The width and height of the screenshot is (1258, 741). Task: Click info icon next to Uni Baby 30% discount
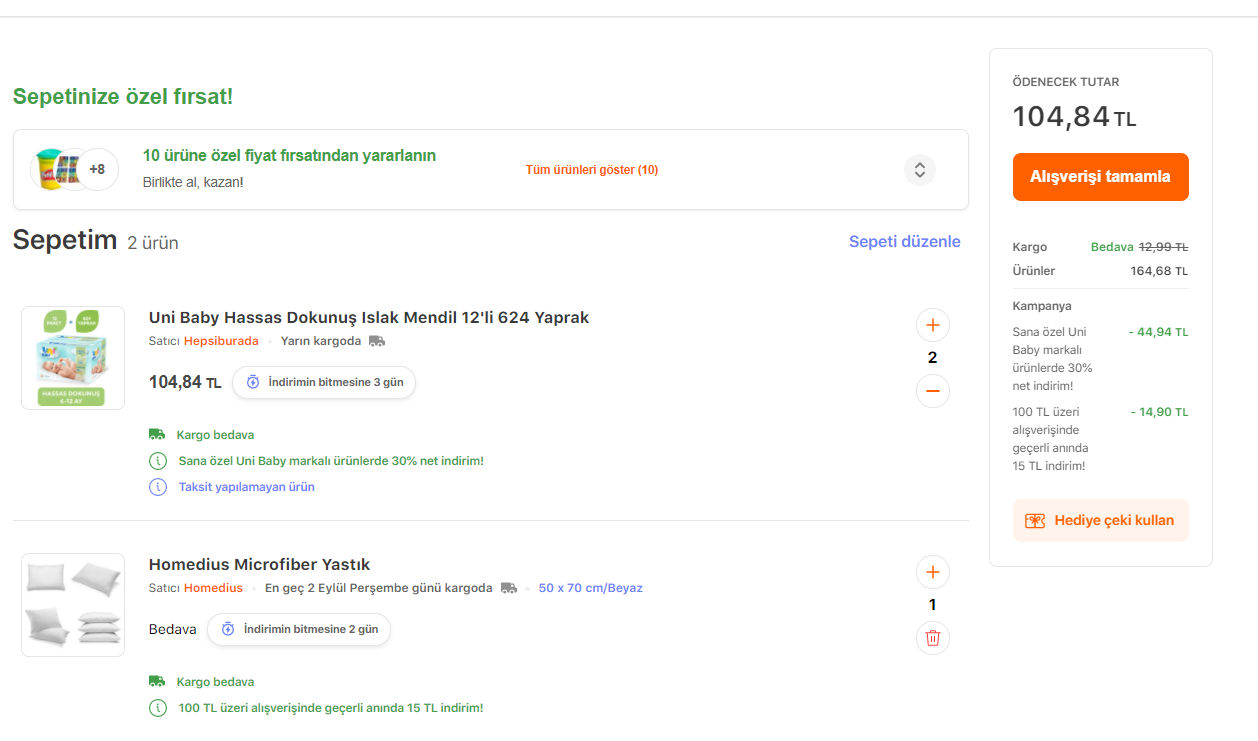click(158, 461)
